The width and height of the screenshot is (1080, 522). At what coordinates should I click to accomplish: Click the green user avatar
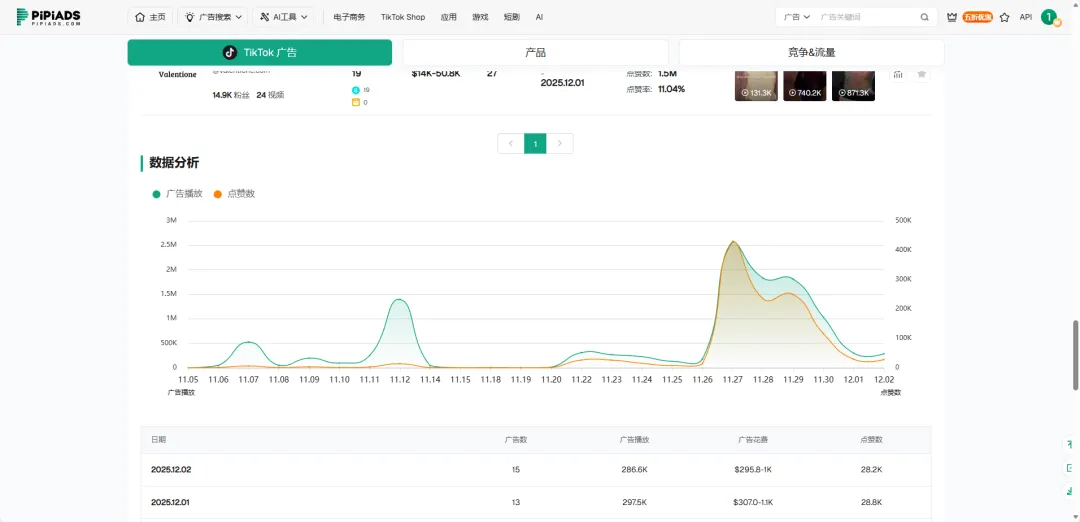[1048, 17]
